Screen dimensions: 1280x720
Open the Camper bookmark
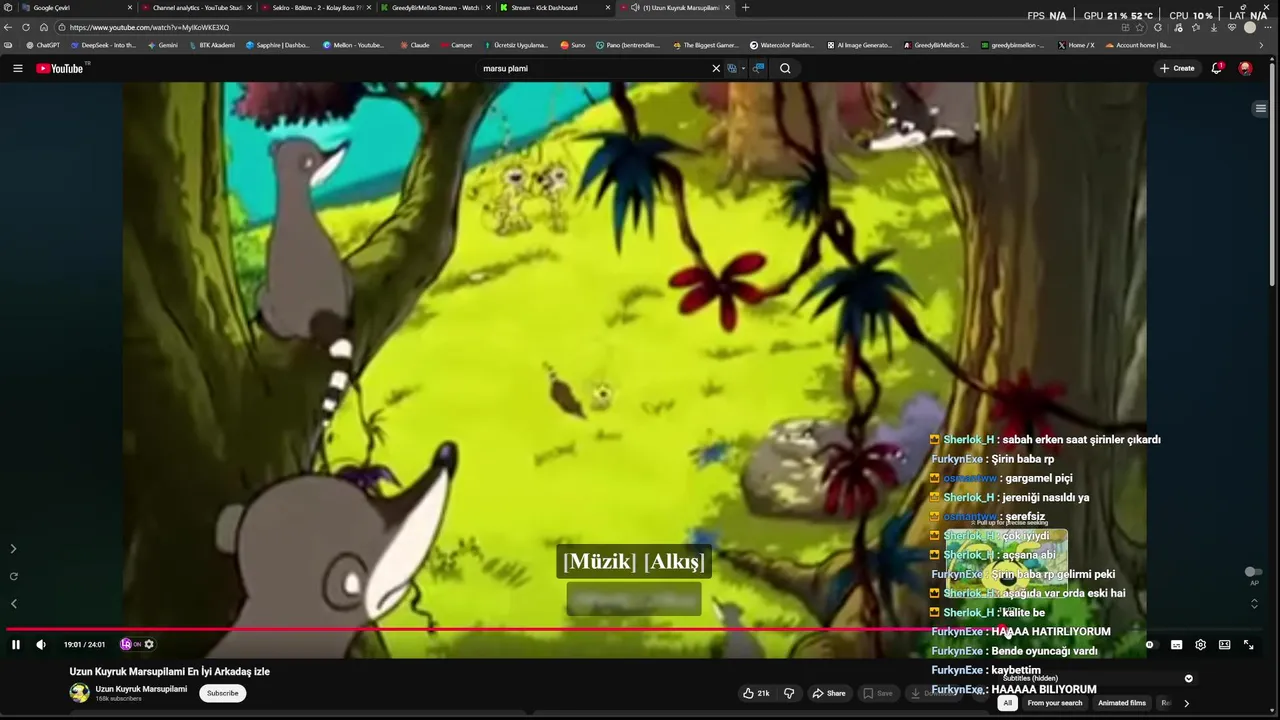coord(456,45)
